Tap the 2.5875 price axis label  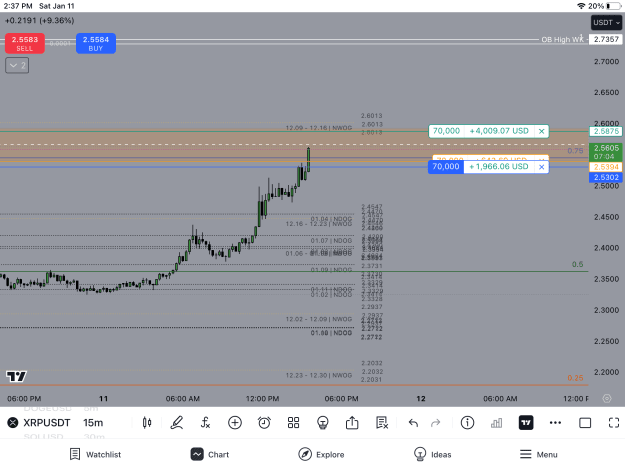(606, 131)
